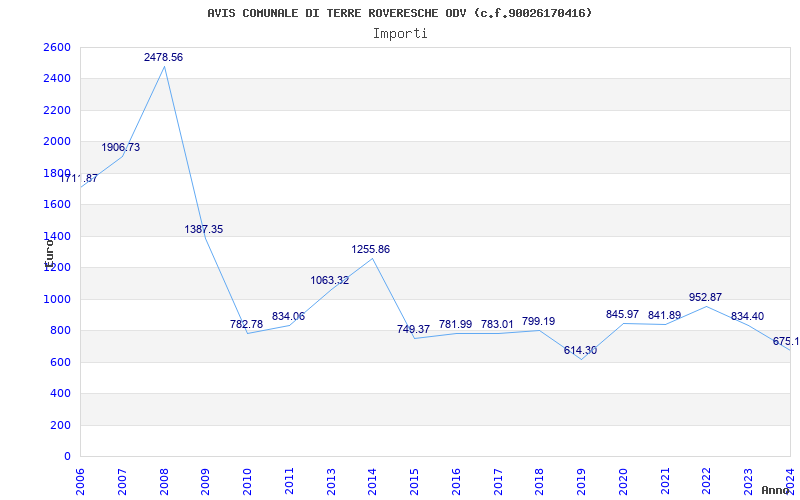800x500 pixels.
Task: Select the 1255.86 data label
Action: coord(370,249)
